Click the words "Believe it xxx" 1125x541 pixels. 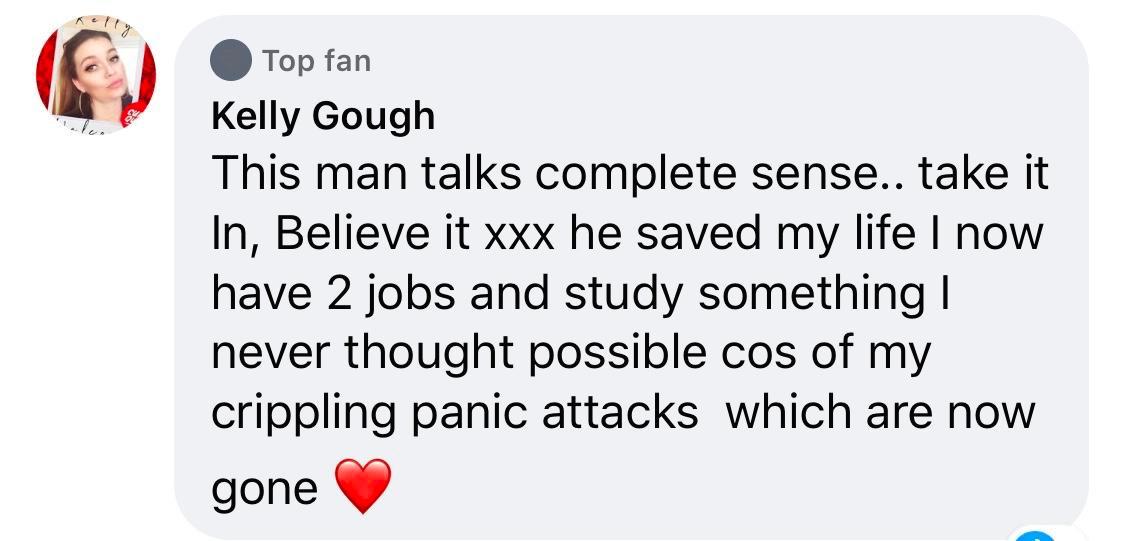414,236
